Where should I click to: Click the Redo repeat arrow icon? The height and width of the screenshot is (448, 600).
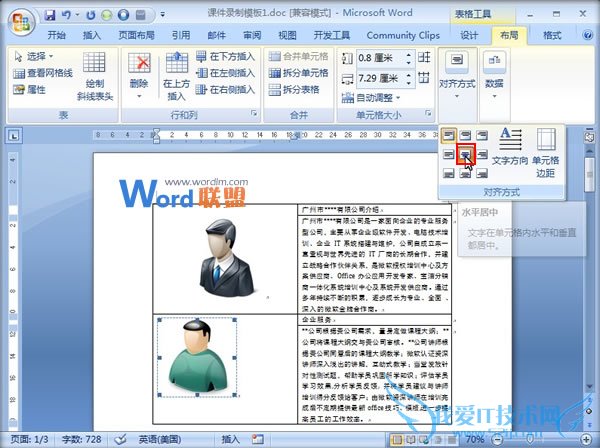pyautogui.click(x=91, y=15)
